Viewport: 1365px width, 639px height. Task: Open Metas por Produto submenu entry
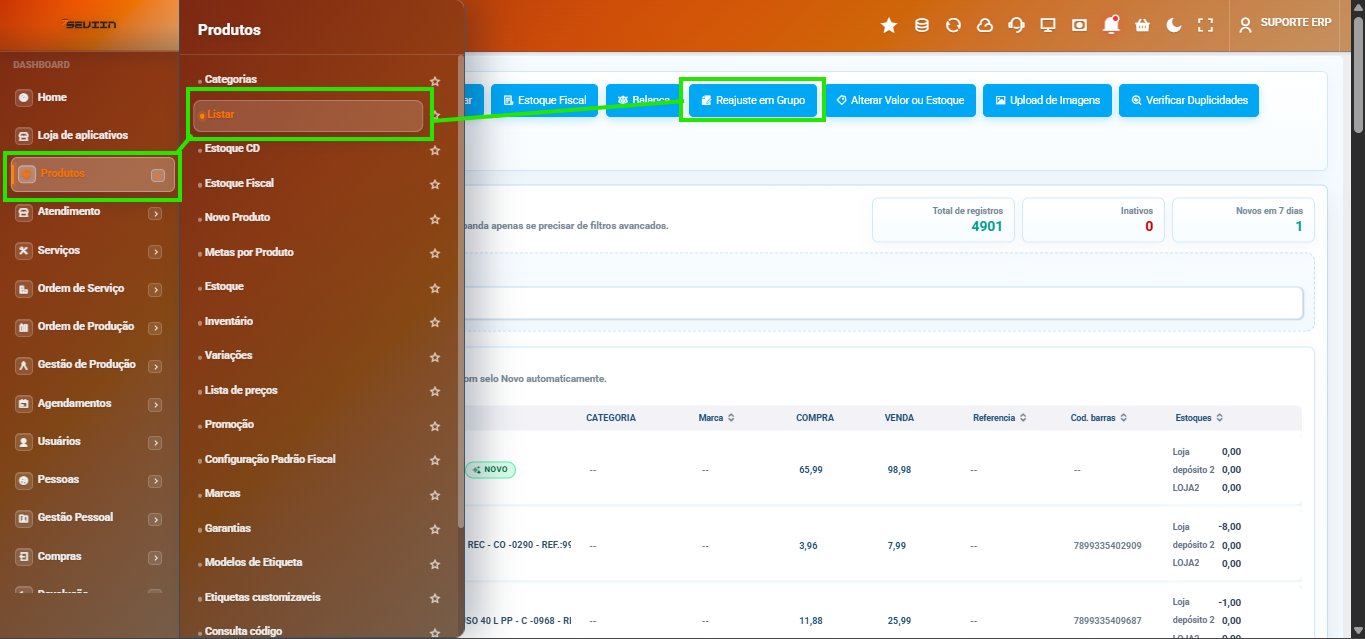tap(249, 252)
